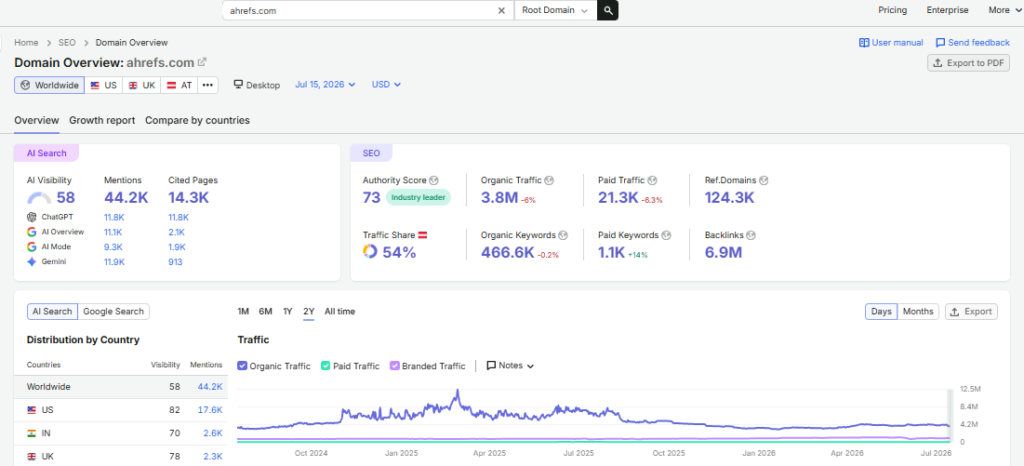Image resolution: width=1024 pixels, height=466 pixels.
Task: Click Ref.Domains info icon
Action: point(763,180)
